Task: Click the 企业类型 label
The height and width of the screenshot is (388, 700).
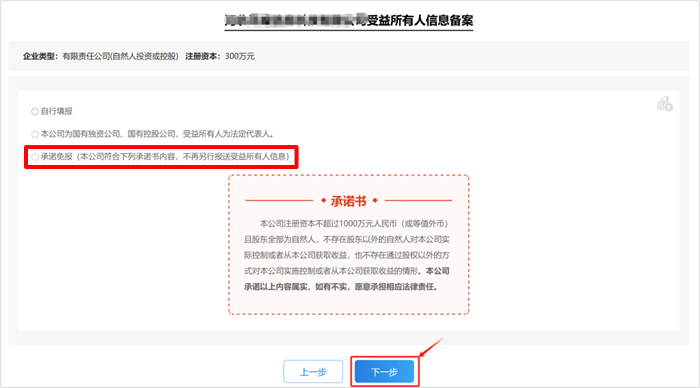Action: coord(41,56)
